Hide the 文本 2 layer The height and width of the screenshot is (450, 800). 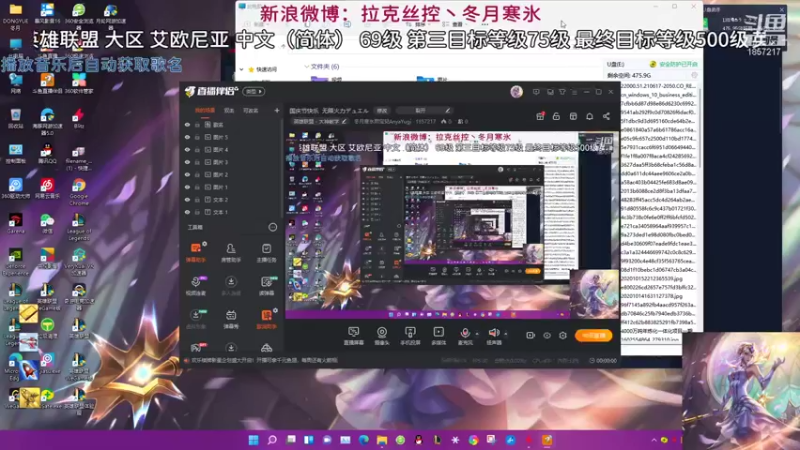187,199
